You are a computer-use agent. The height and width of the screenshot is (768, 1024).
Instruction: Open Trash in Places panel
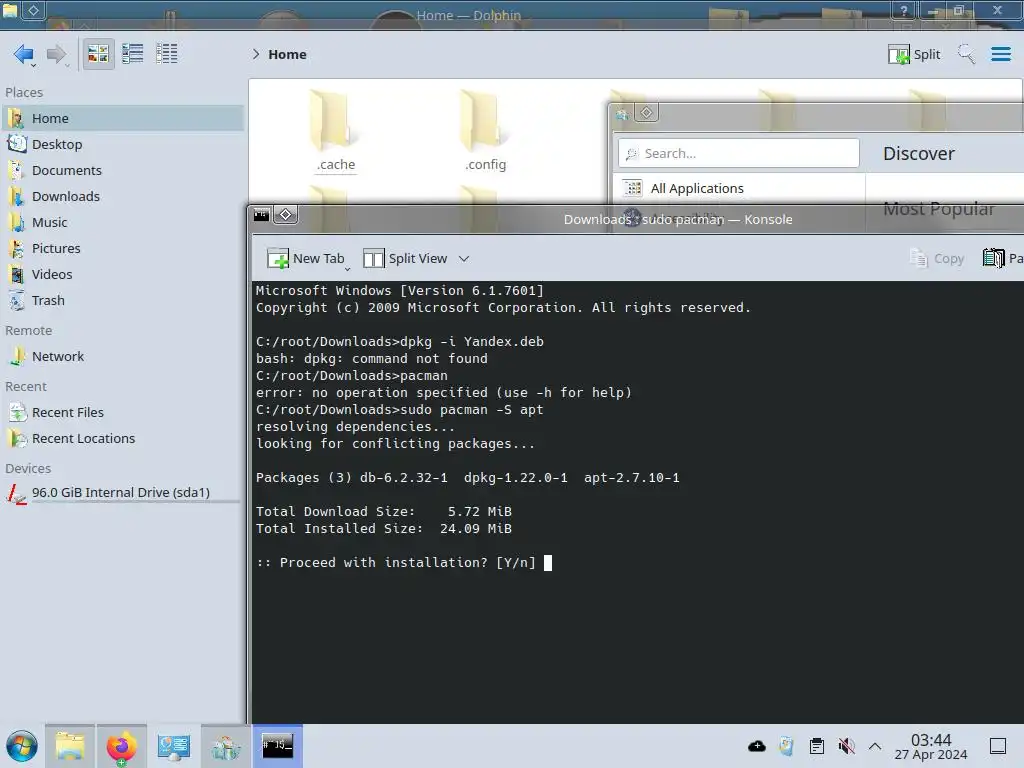(x=123, y=301)
